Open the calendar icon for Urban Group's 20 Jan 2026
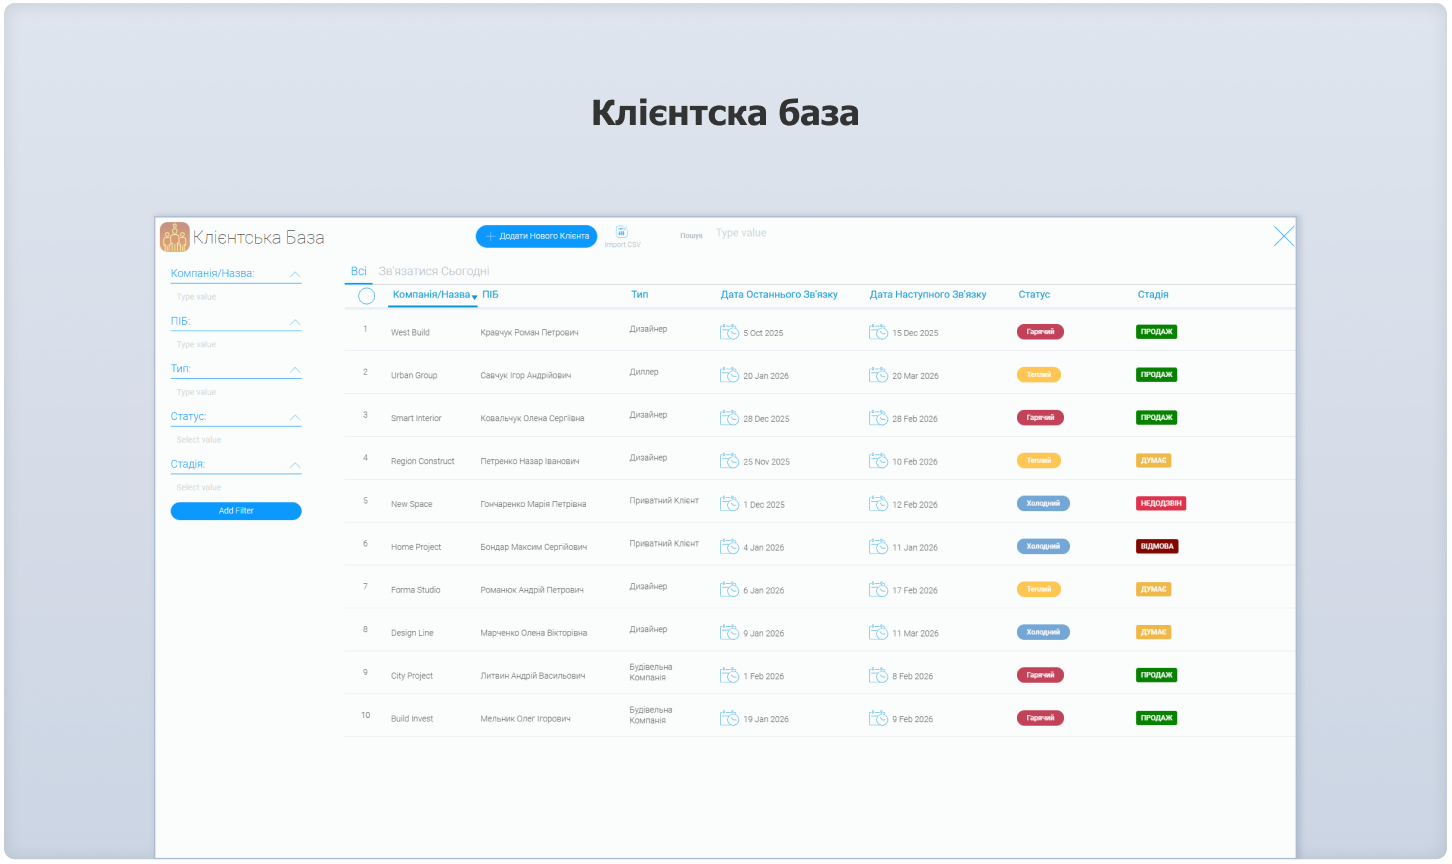 (x=729, y=374)
